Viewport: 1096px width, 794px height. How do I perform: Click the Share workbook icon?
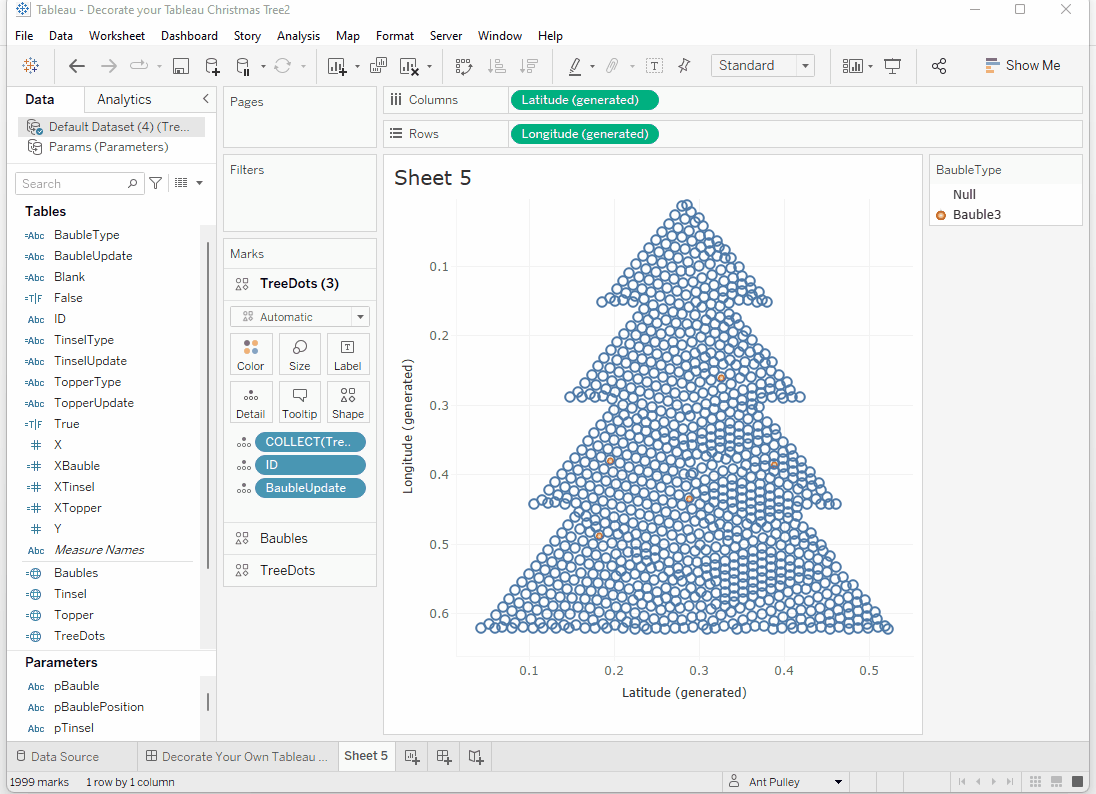pos(938,66)
